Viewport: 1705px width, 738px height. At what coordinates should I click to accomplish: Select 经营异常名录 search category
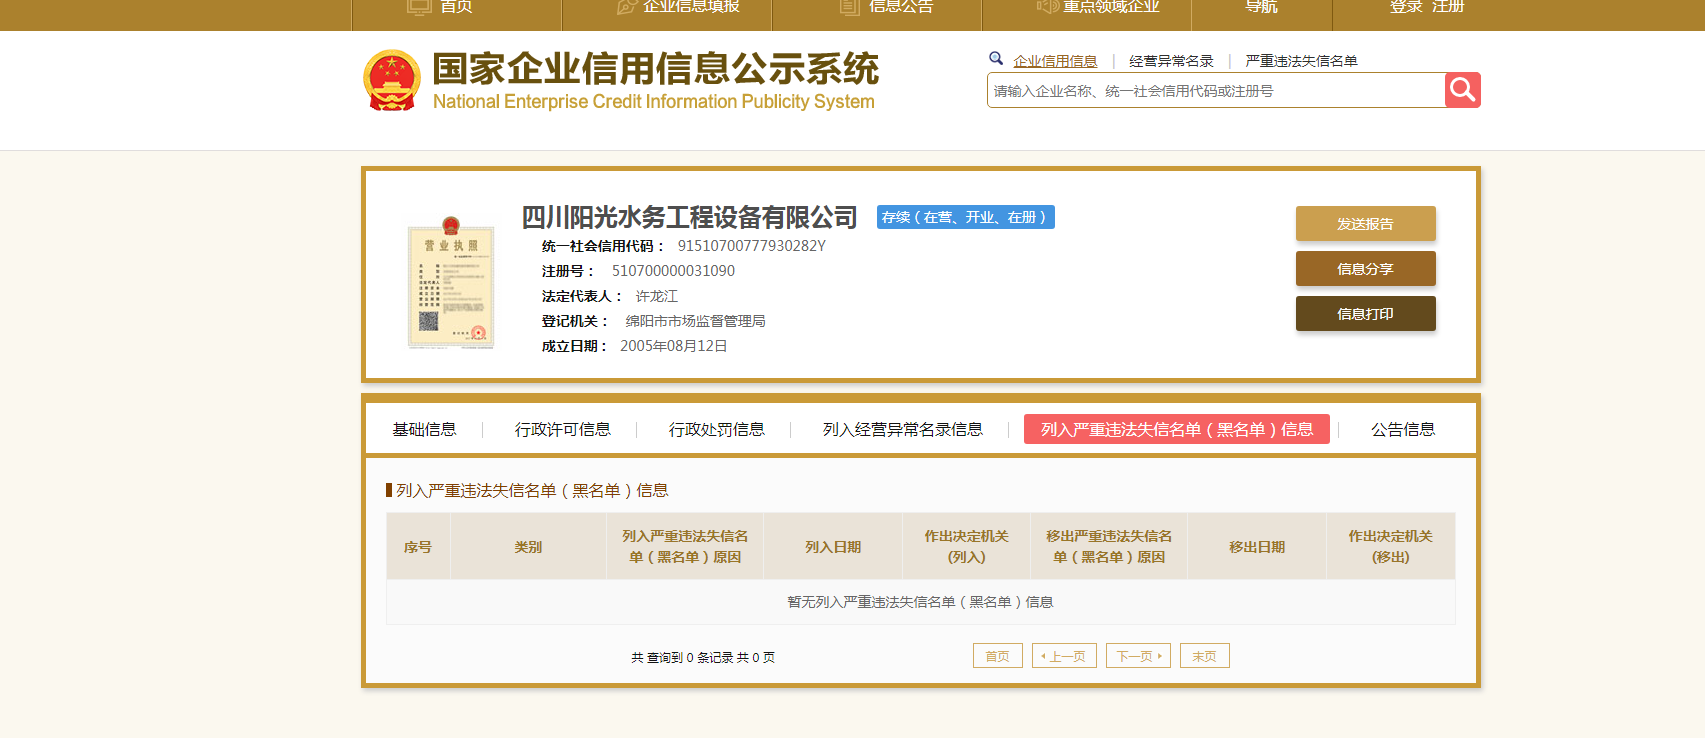point(1171,61)
